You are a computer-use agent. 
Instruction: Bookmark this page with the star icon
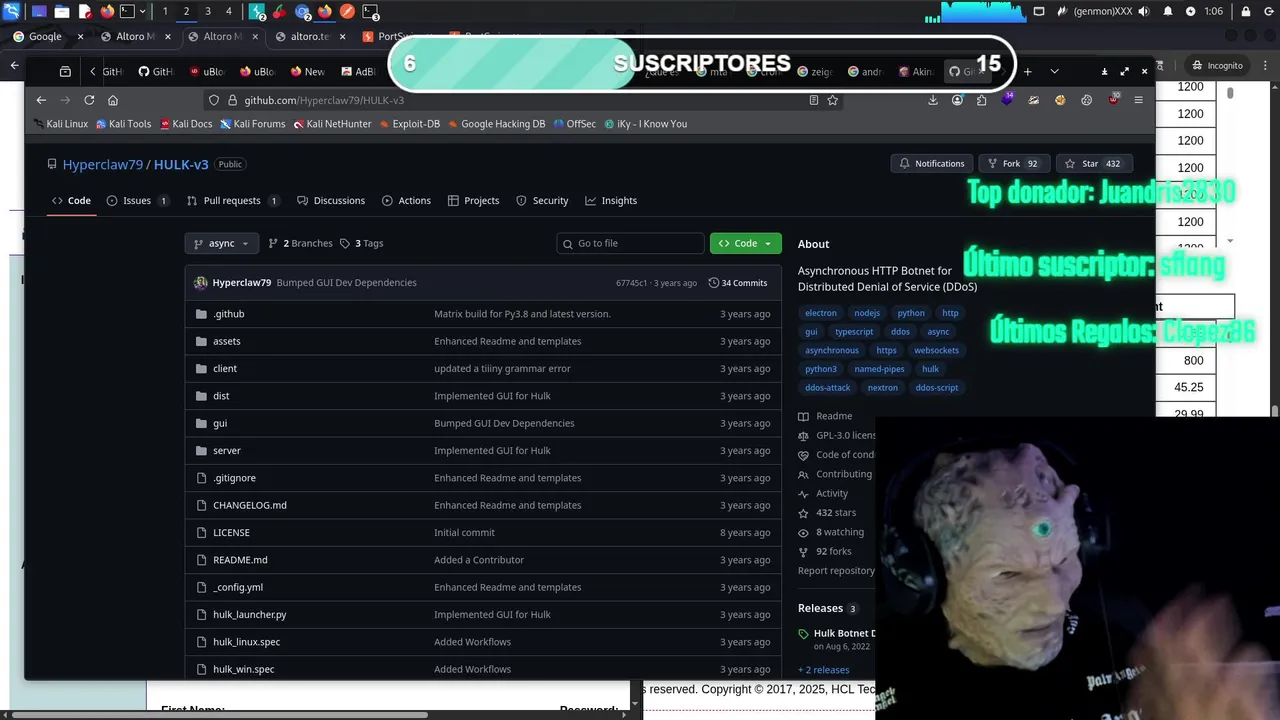[832, 100]
